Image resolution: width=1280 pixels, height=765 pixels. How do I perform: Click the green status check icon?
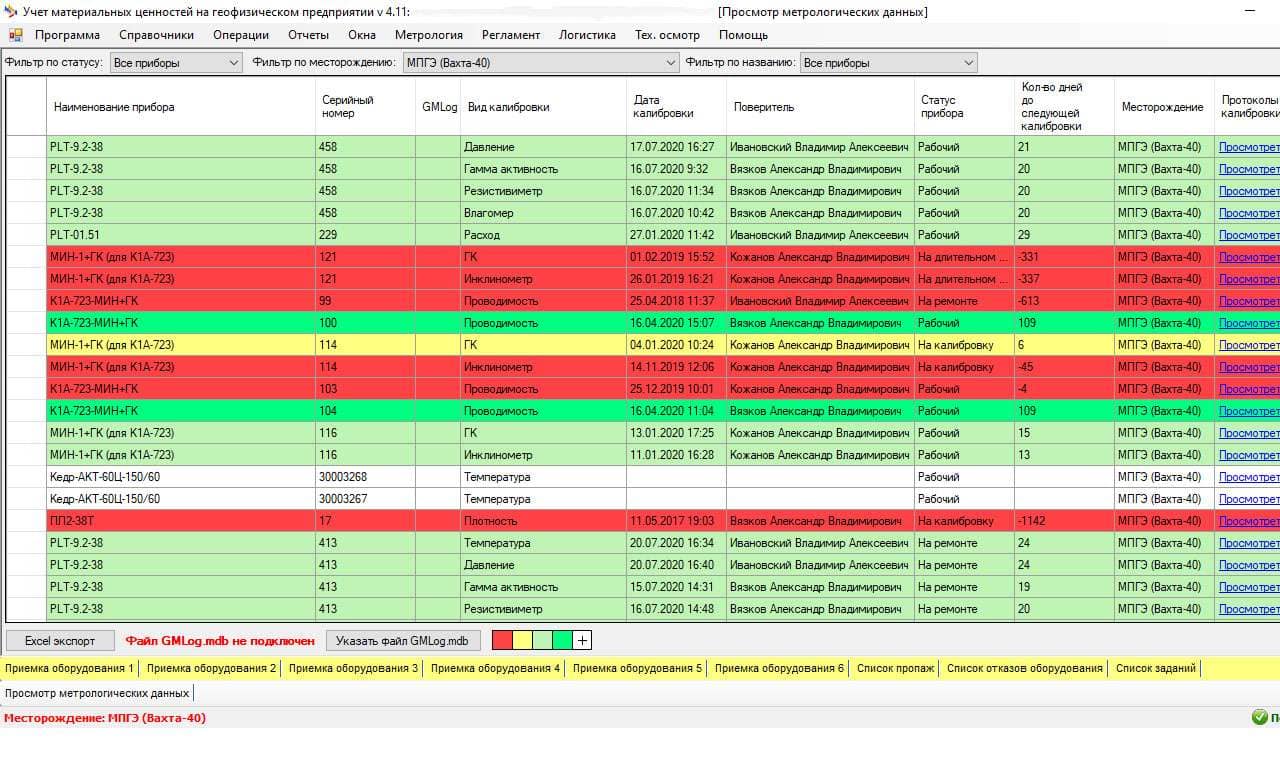(x=1260, y=717)
